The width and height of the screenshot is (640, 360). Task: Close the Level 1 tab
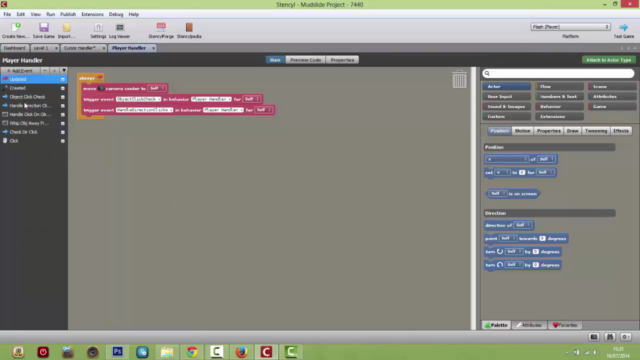pyautogui.click(x=56, y=48)
